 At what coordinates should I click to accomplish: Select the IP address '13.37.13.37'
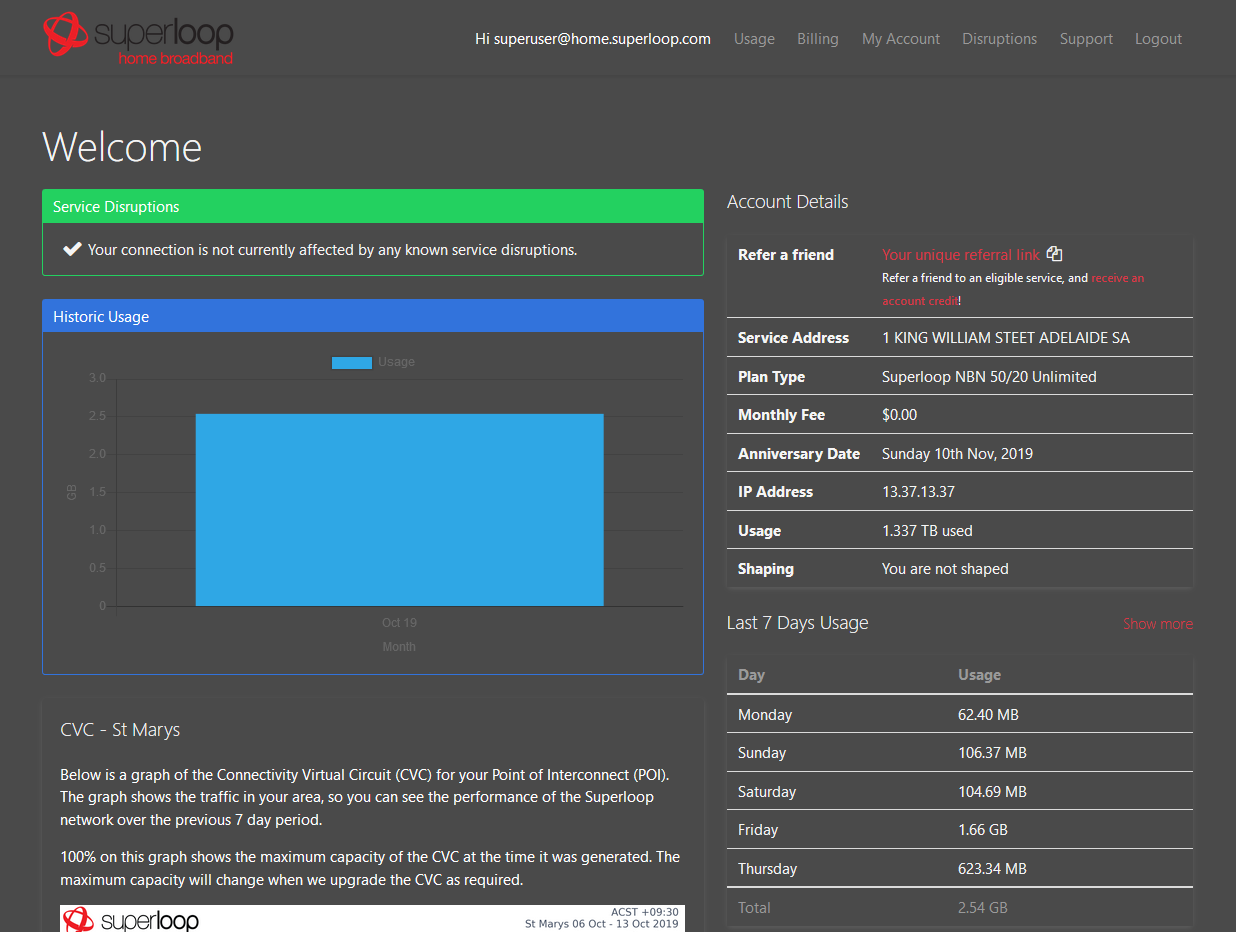pos(918,492)
